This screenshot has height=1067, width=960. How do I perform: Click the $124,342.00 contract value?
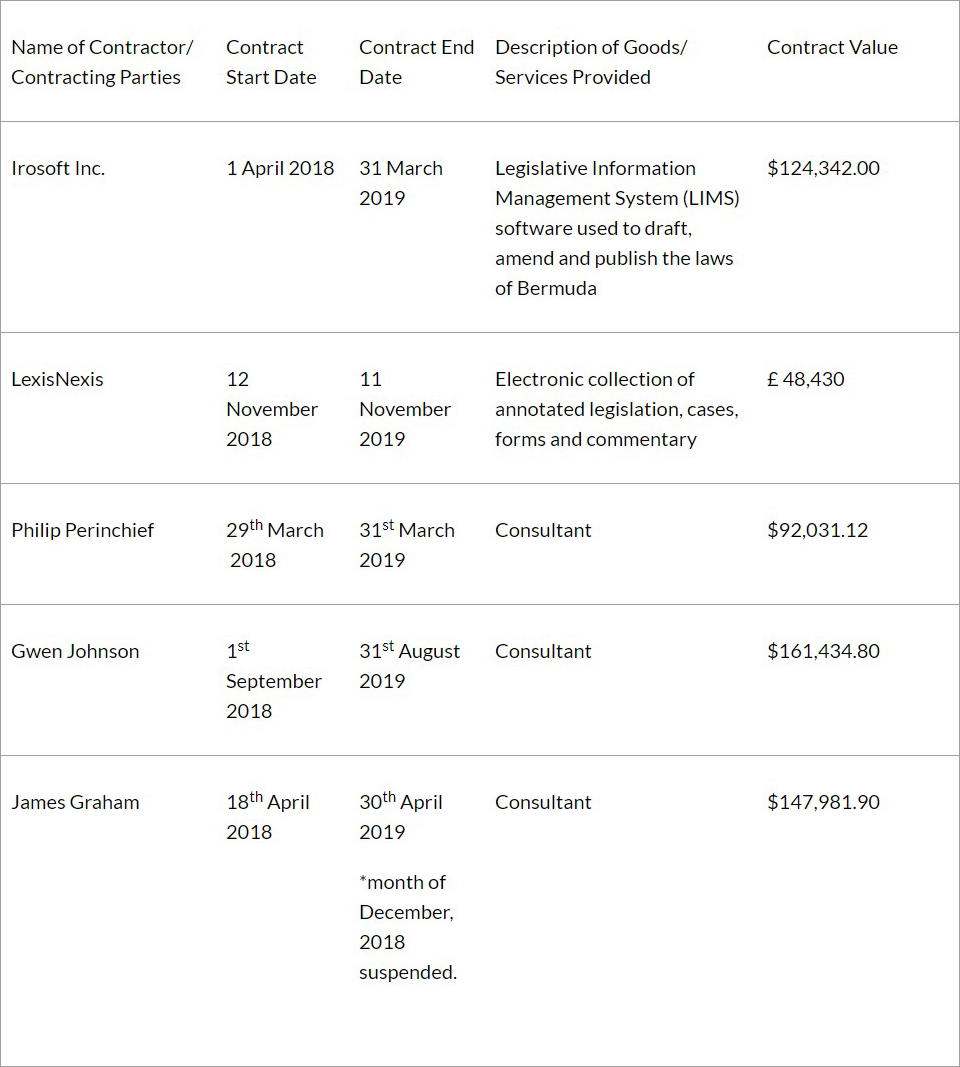tap(823, 168)
